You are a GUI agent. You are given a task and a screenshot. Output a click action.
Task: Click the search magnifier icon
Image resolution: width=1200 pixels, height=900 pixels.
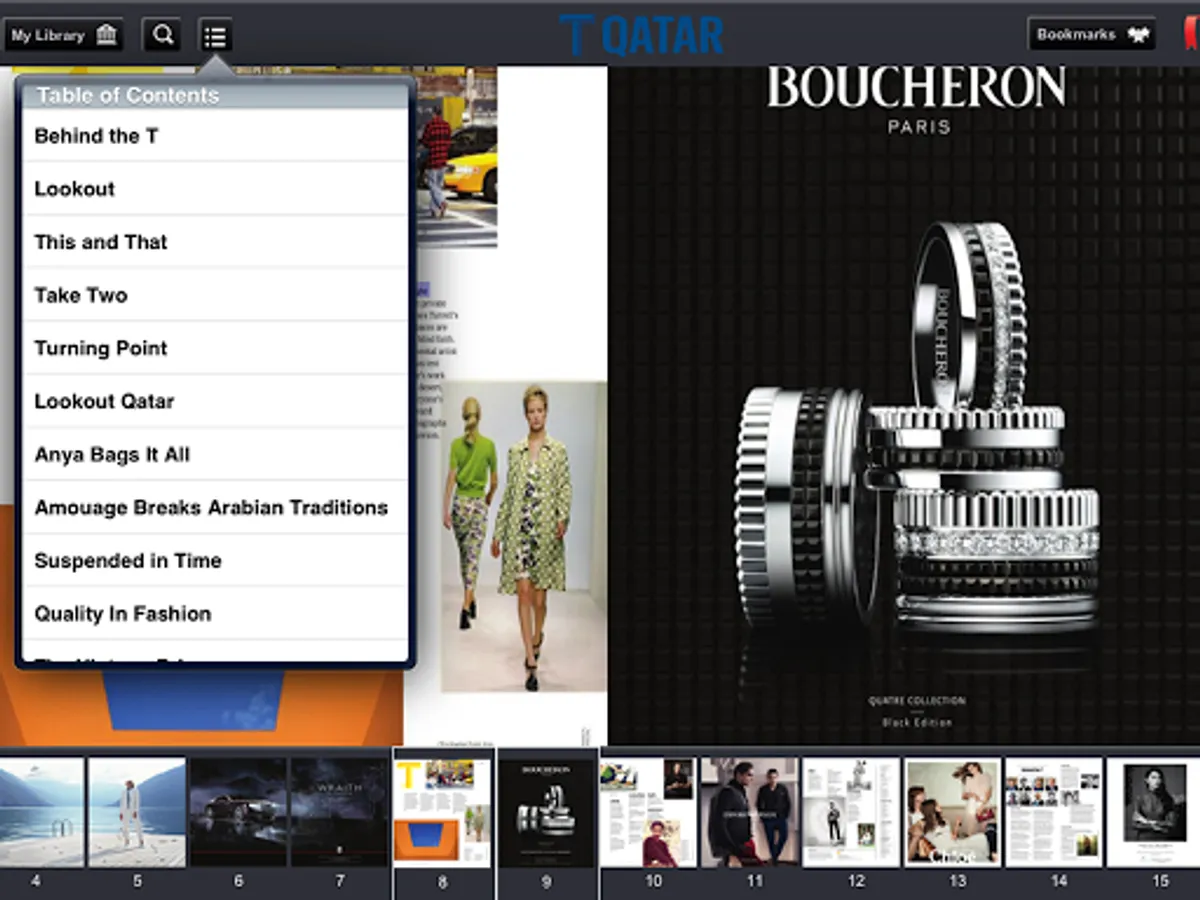pyautogui.click(x=162, y=35)
